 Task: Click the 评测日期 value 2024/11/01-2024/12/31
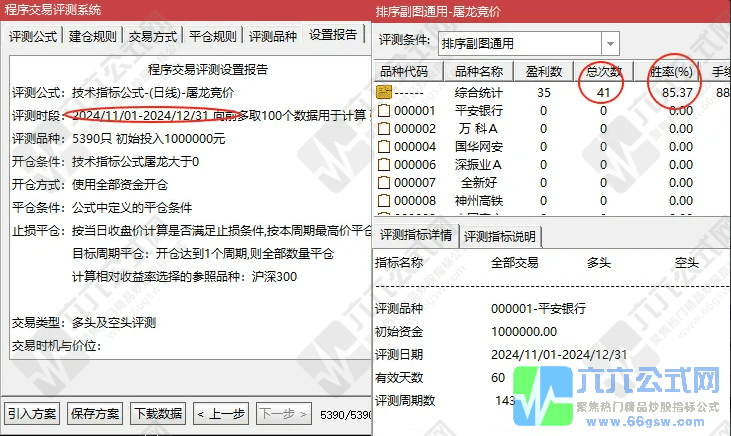click(x=559, y=354)
